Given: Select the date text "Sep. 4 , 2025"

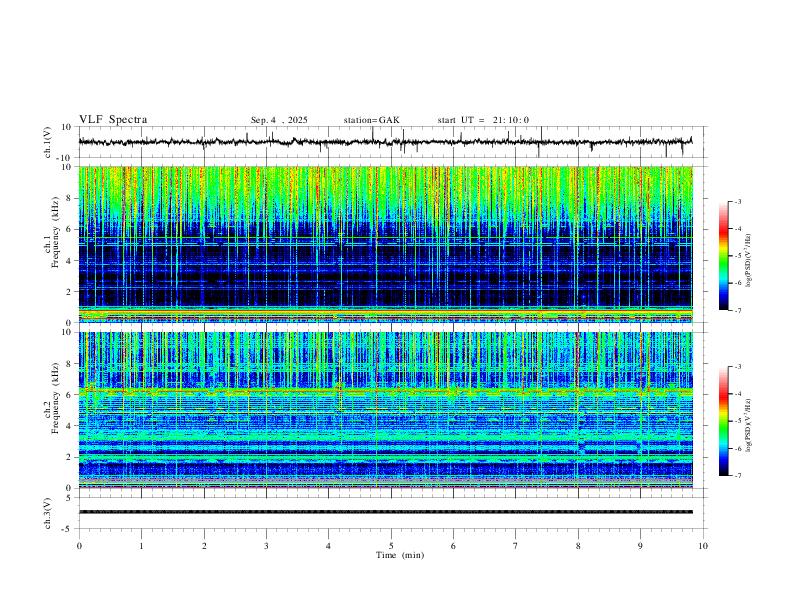Looking at the screenshot, I should click(279, 120).
